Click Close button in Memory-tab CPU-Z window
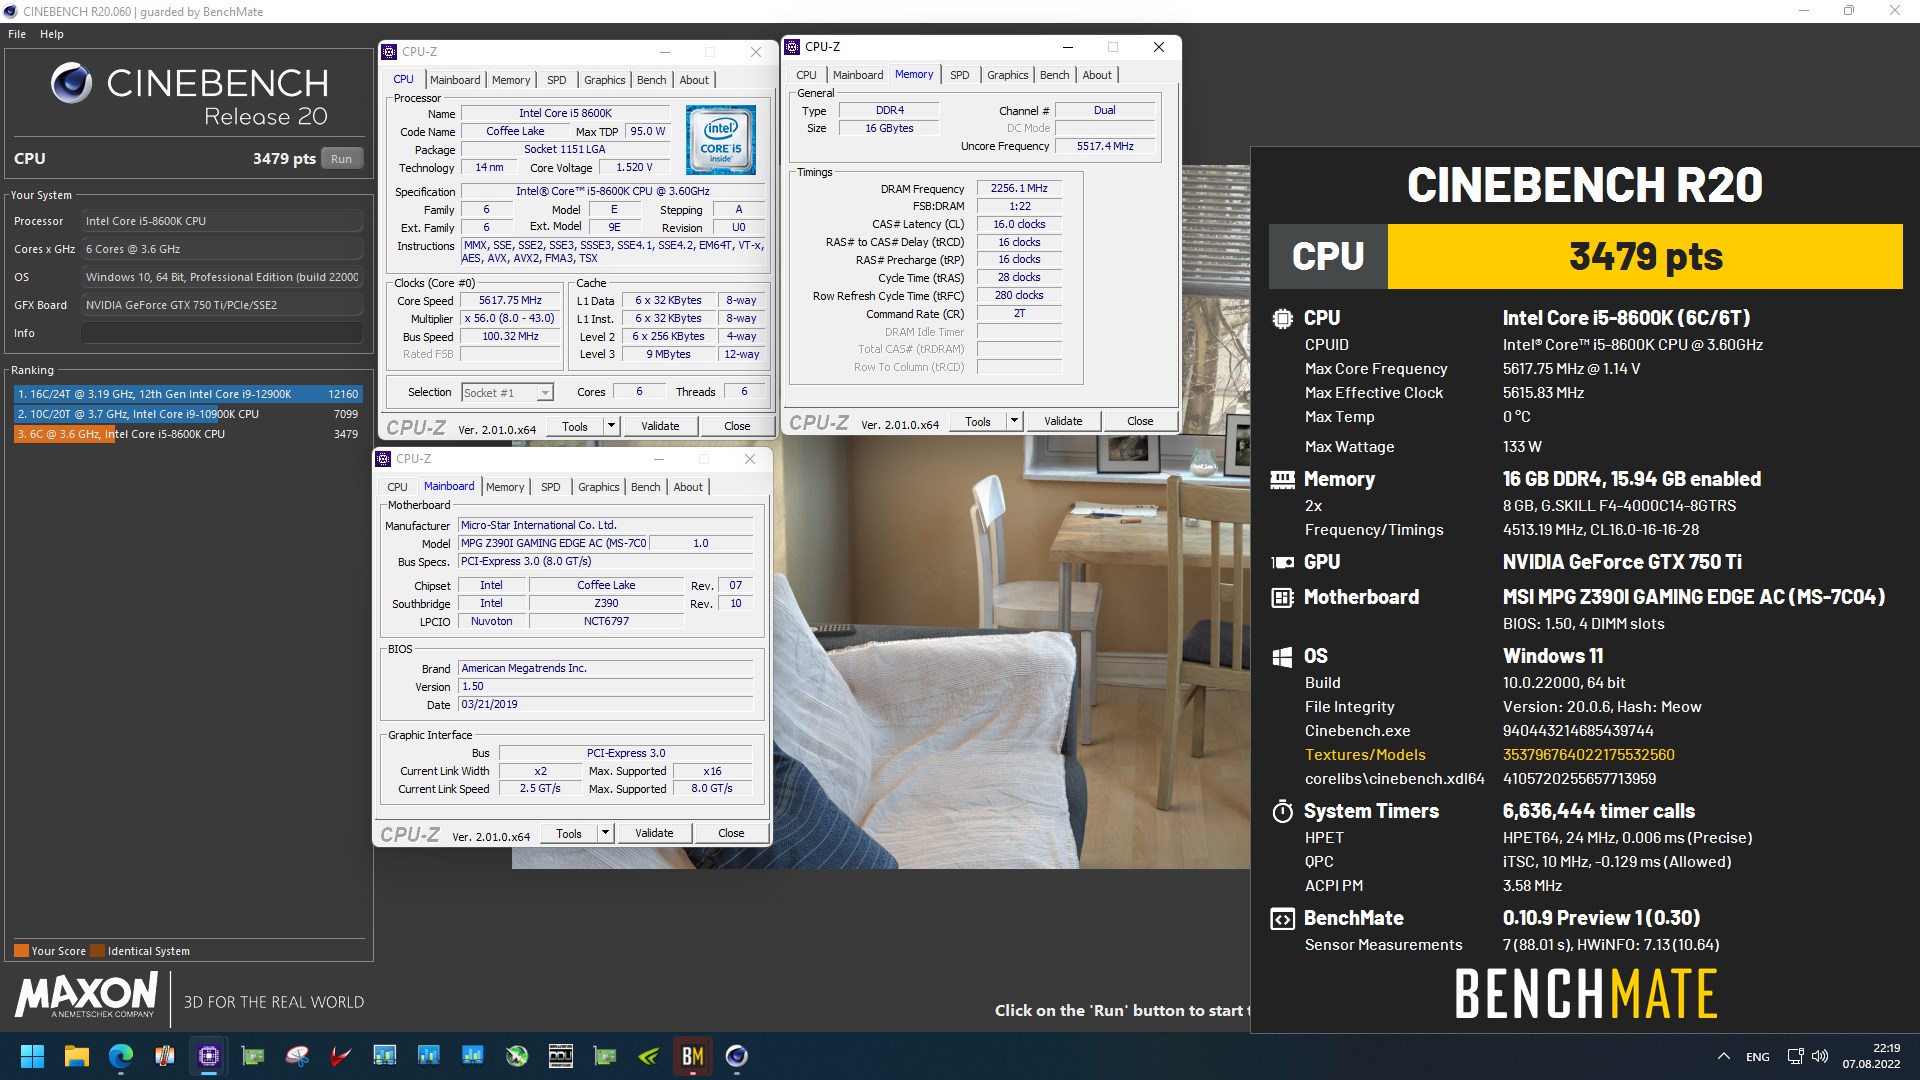 pyautogui.click(x=1140, y=421)
